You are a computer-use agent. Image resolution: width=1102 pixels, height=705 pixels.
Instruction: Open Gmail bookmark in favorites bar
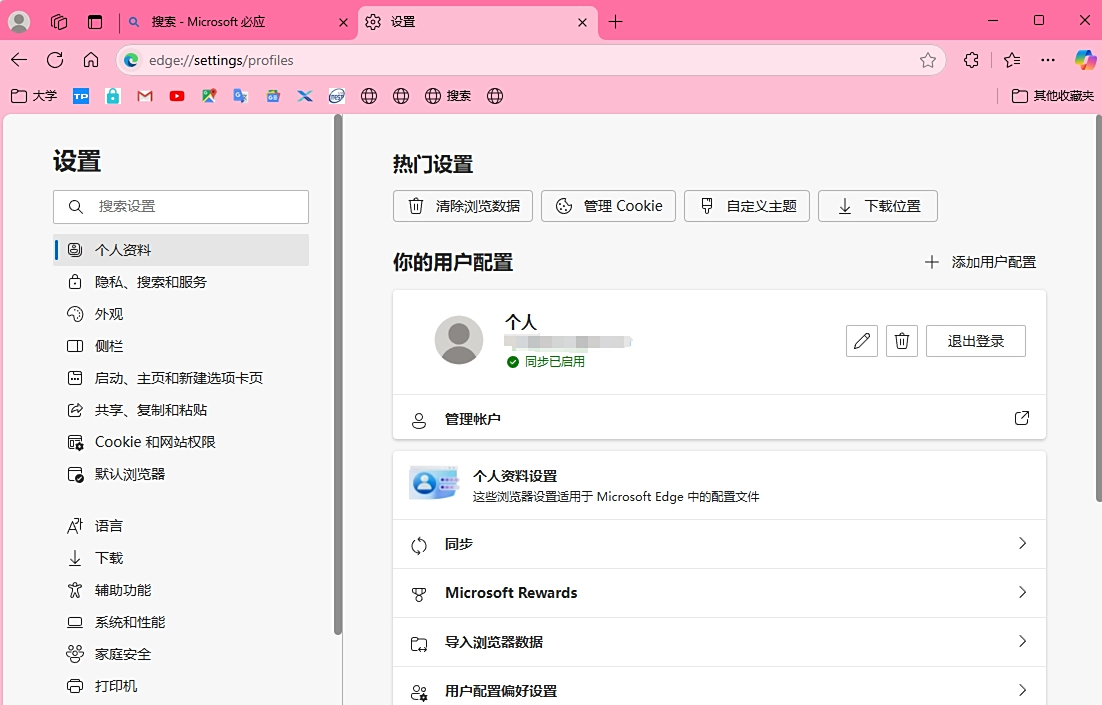tap(145, 96)
